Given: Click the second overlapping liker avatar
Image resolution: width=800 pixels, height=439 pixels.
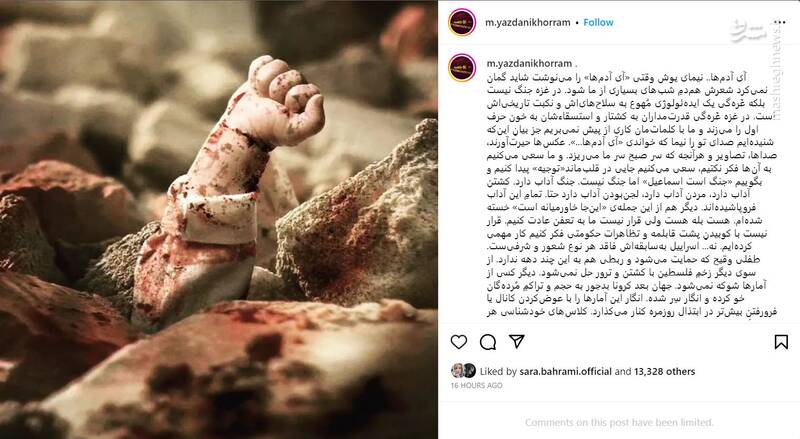Looking at the screenshot, I should [469, 371].
